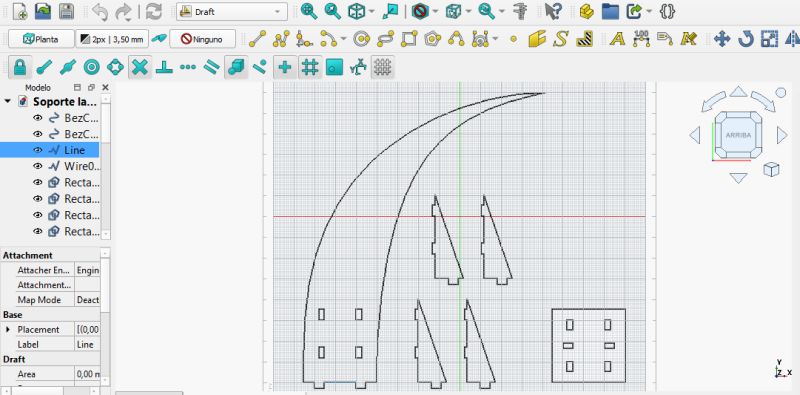Screen dimensions: 800x395
Task: Select the Draft Line tool
Action: (258, 39)
